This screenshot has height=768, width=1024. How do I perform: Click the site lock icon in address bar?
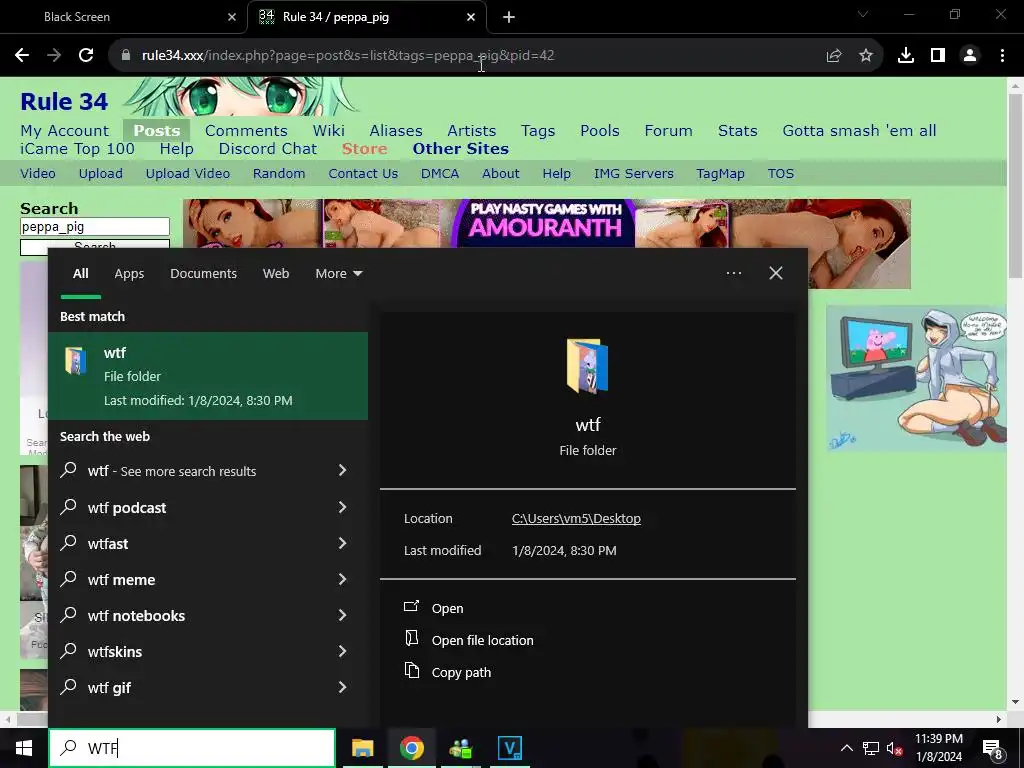point(126,56)
